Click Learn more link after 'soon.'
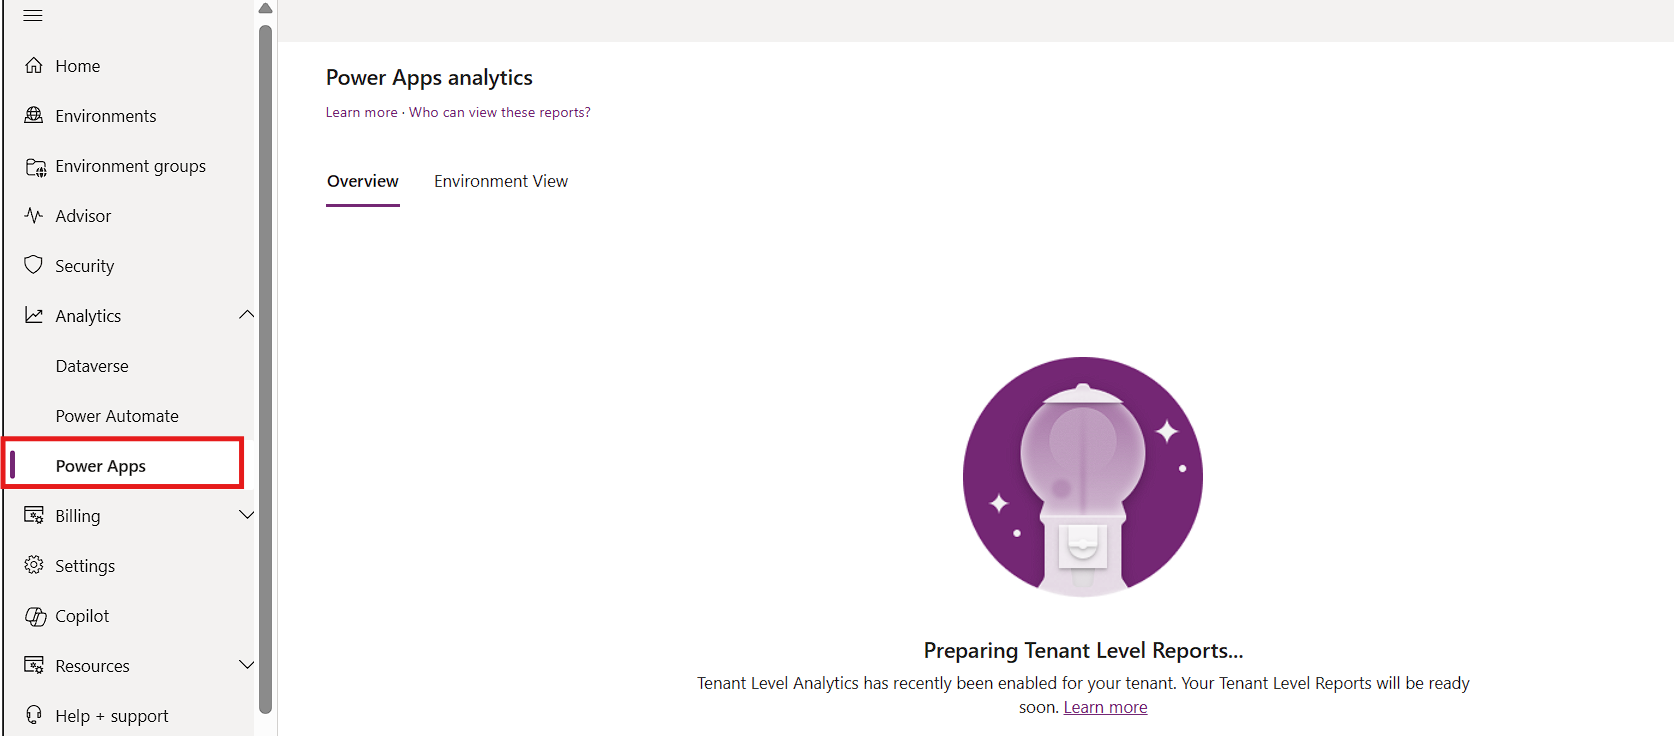Image resolution: width=1674 pixels, height=736 pixels. 1105,707
